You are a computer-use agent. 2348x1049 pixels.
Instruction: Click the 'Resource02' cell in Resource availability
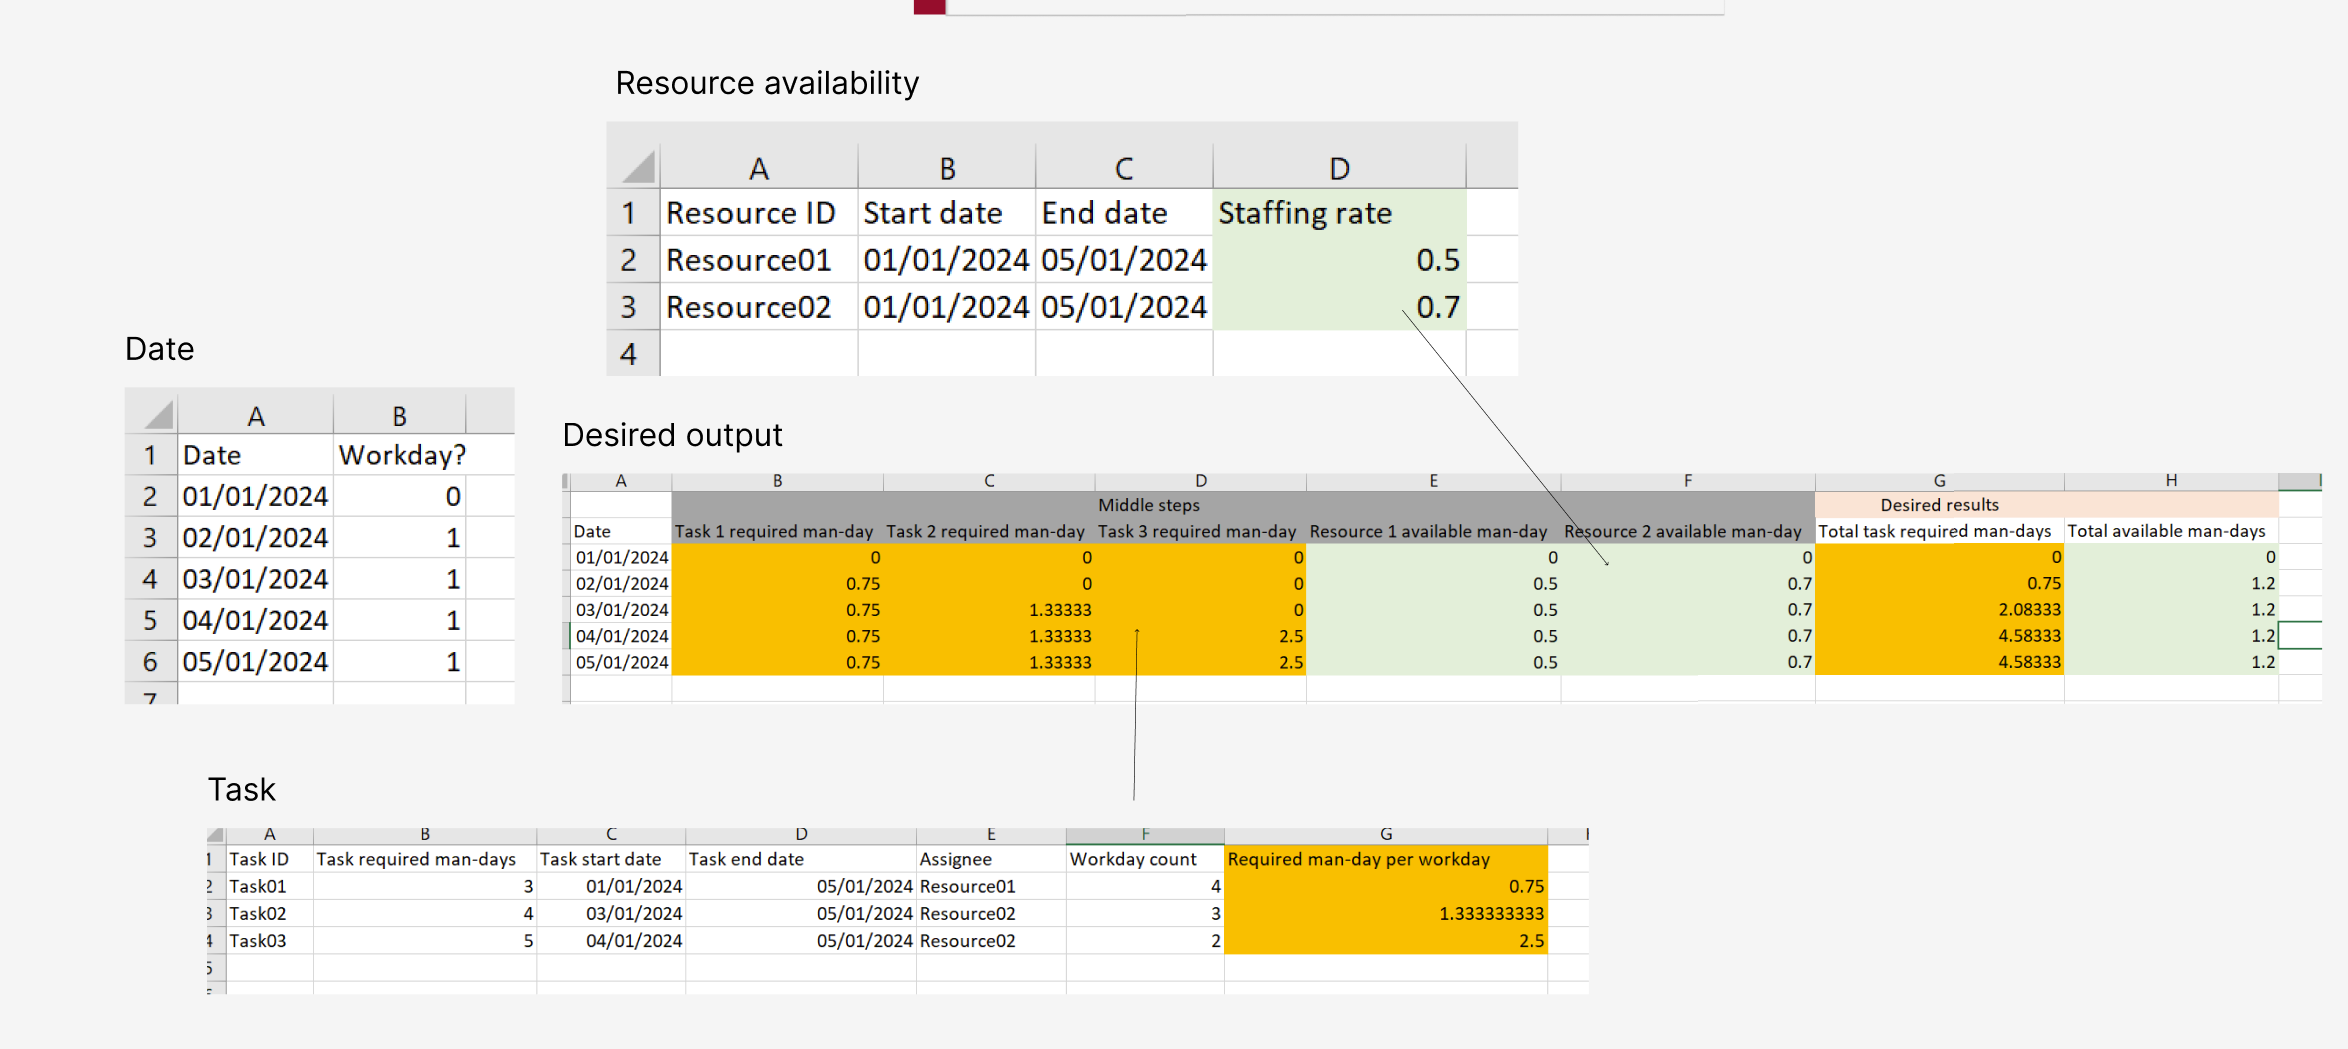[x=759, y=306]
